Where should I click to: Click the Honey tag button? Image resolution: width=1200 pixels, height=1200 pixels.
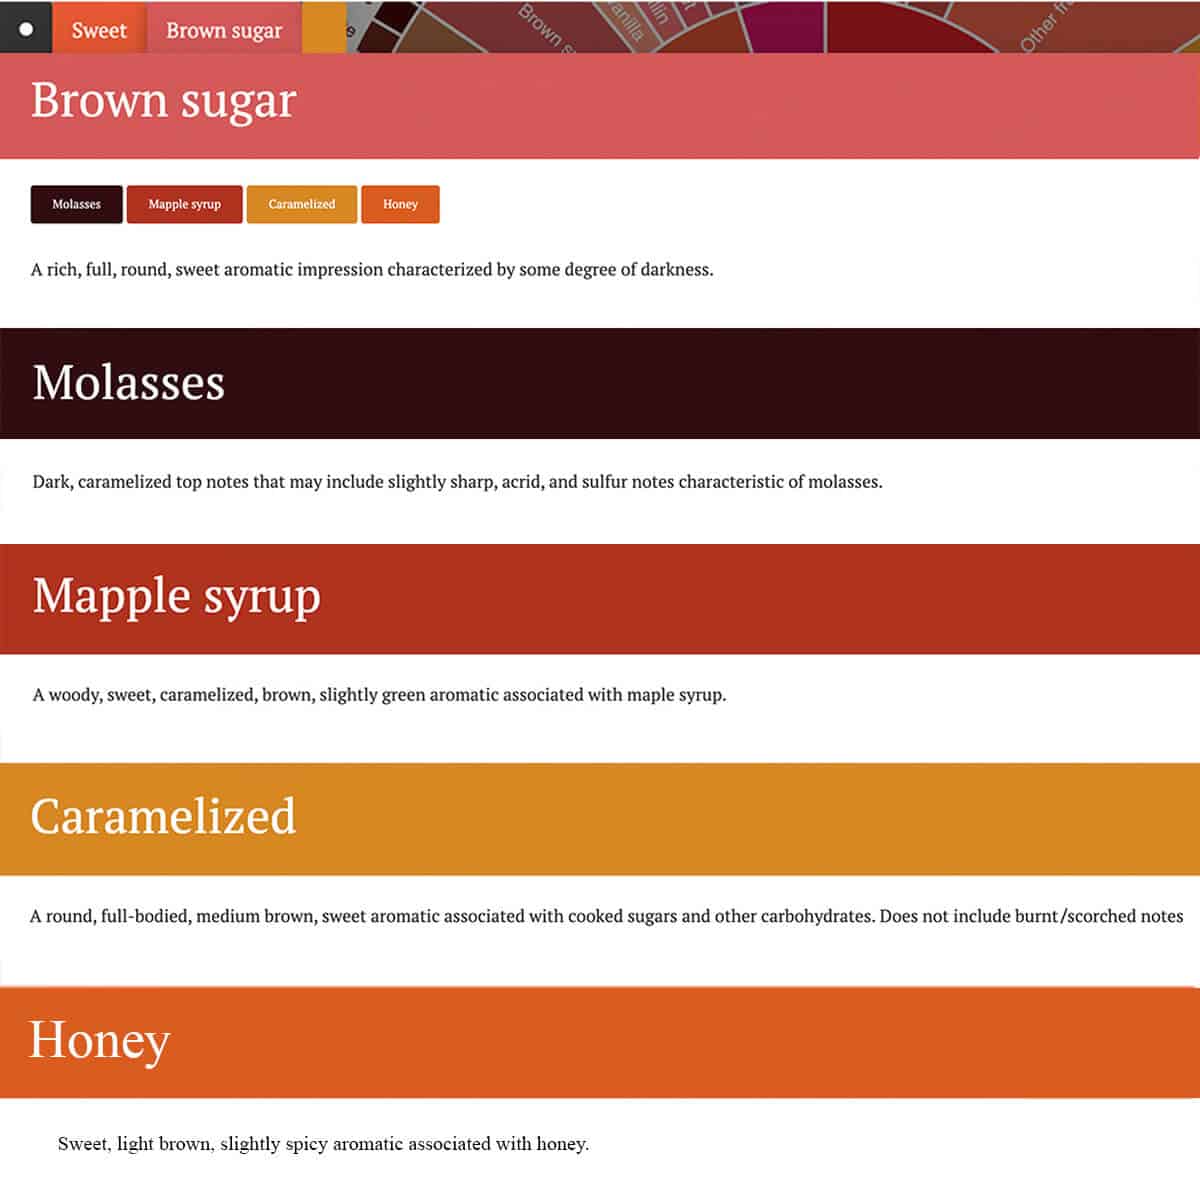click(x=400, y=204)
